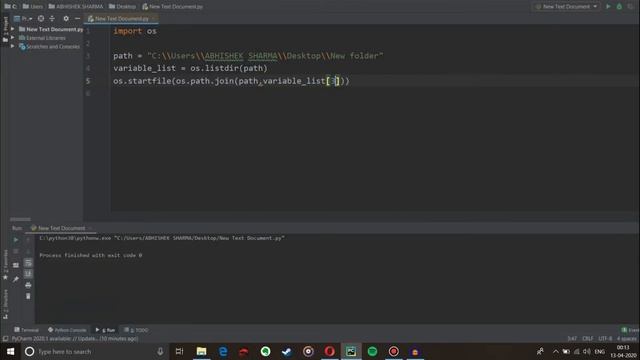Click cursor position 3:47 in status bar

572,339
